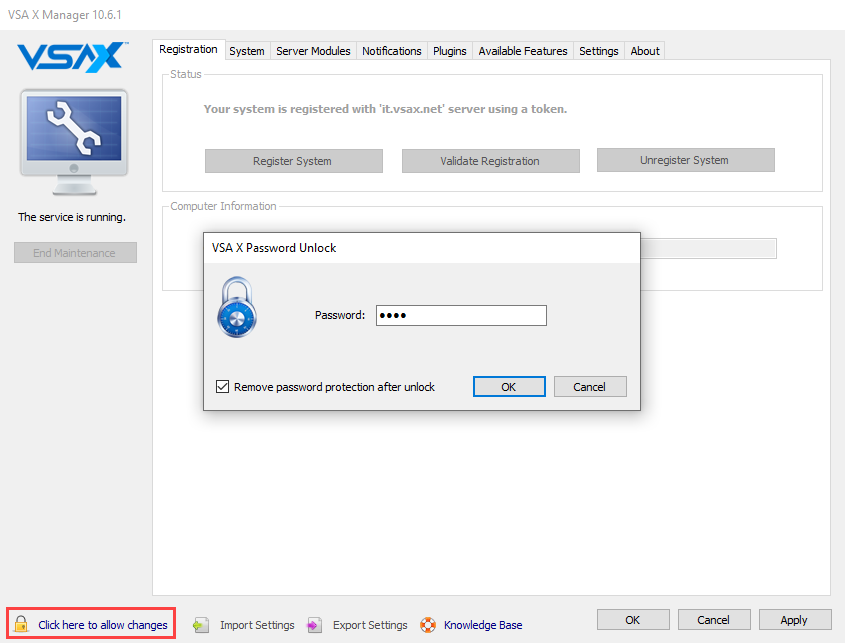Click the 'Status' group label
Viewport: 845px width, 643px height.
click(186, 74)
